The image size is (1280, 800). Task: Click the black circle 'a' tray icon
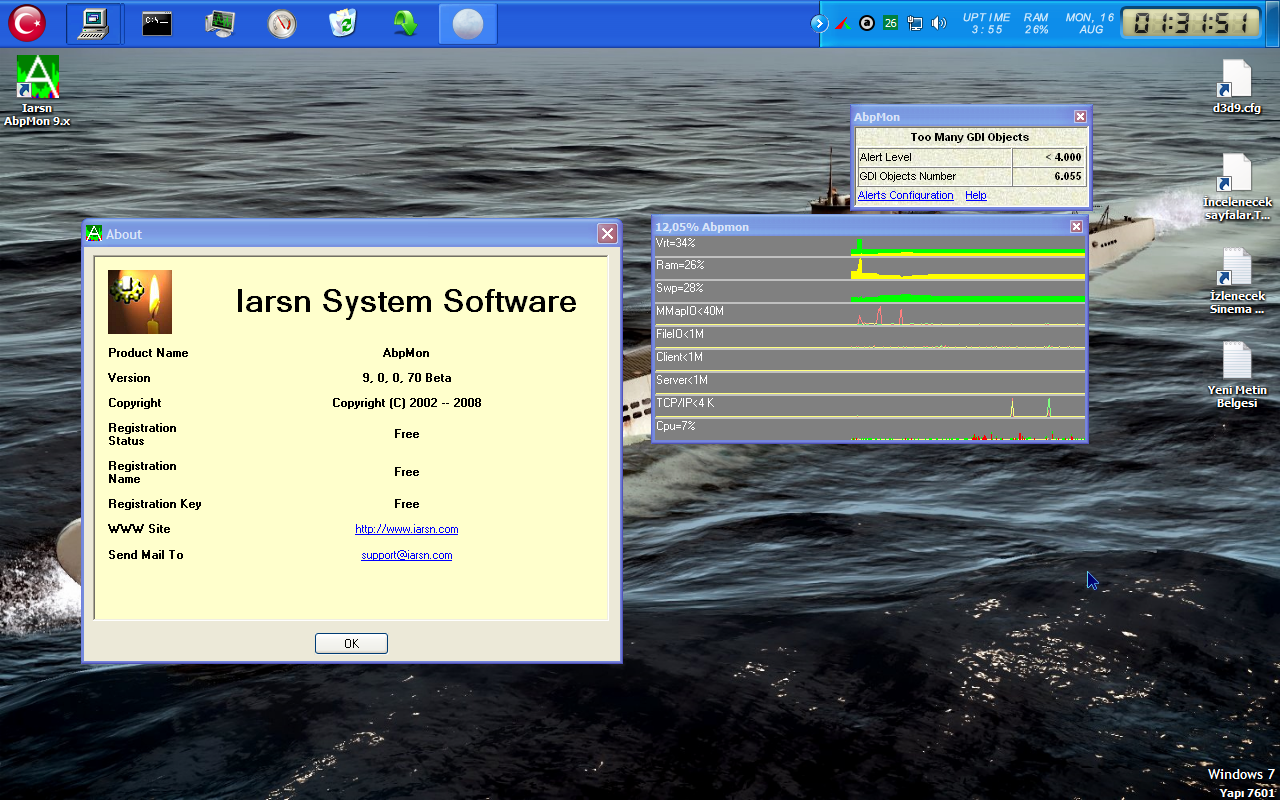coord(867,23)
